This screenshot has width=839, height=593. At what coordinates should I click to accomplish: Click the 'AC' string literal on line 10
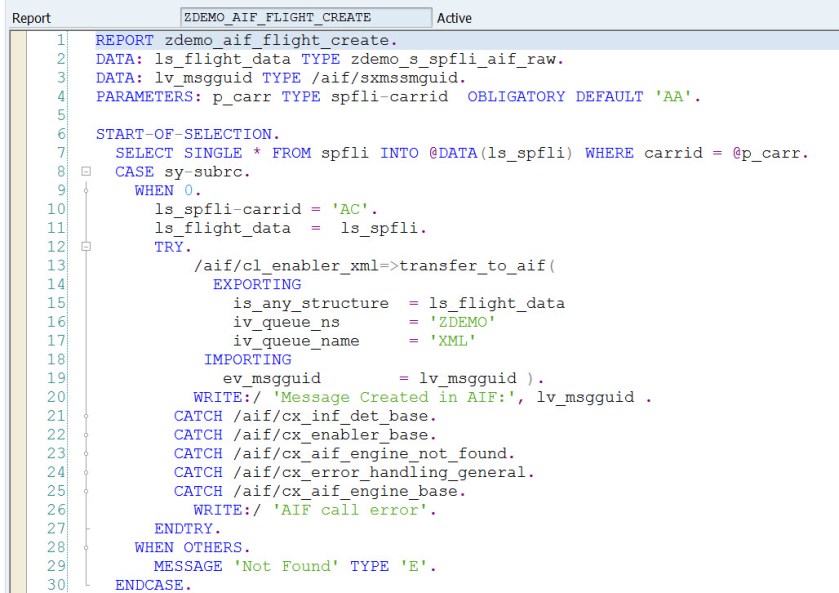pyautogui.click(x=350, y=209)
